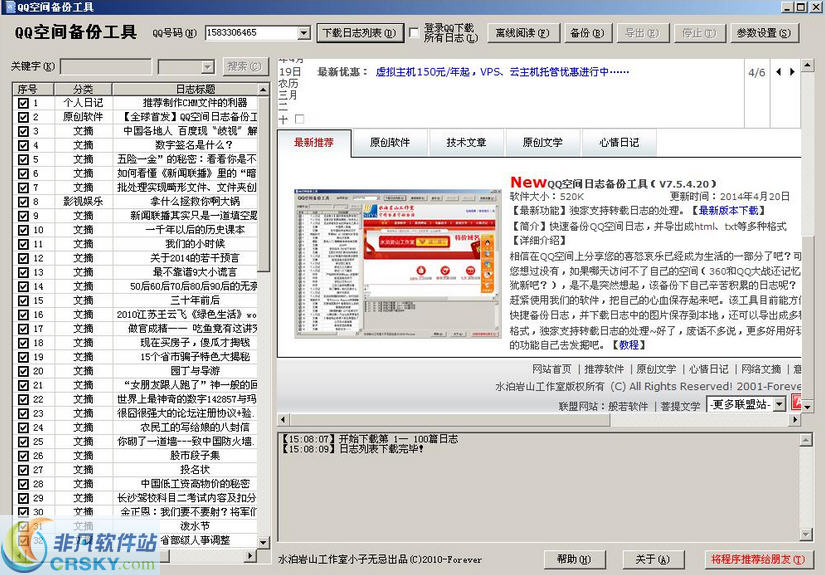Switch to the 原创软件 tab

tap(390, 143)
